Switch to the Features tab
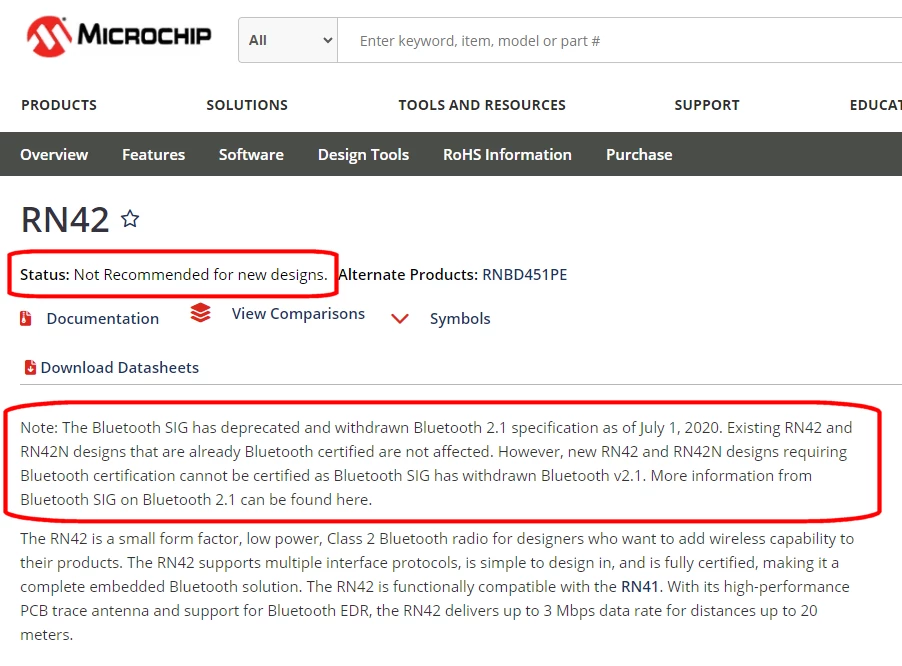This screenshot has width=902, height=666. point(154,155)
